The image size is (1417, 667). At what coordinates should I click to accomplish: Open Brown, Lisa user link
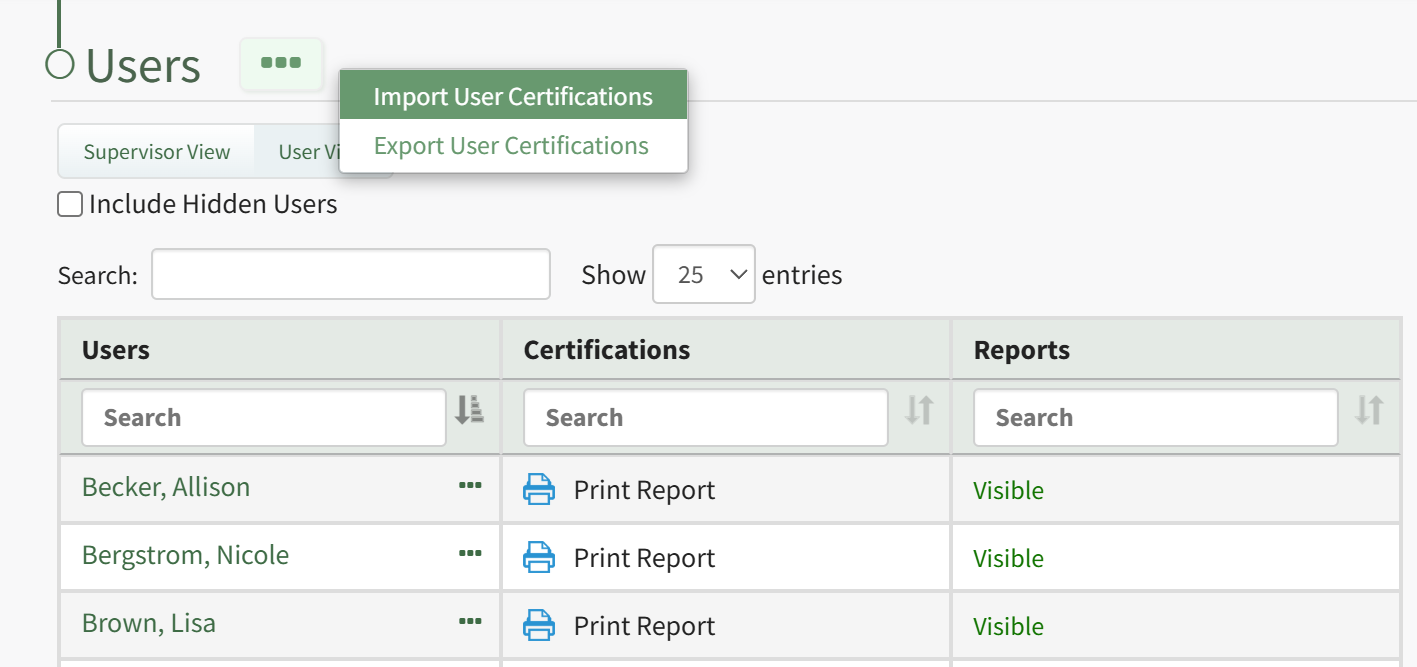(149, 623)
